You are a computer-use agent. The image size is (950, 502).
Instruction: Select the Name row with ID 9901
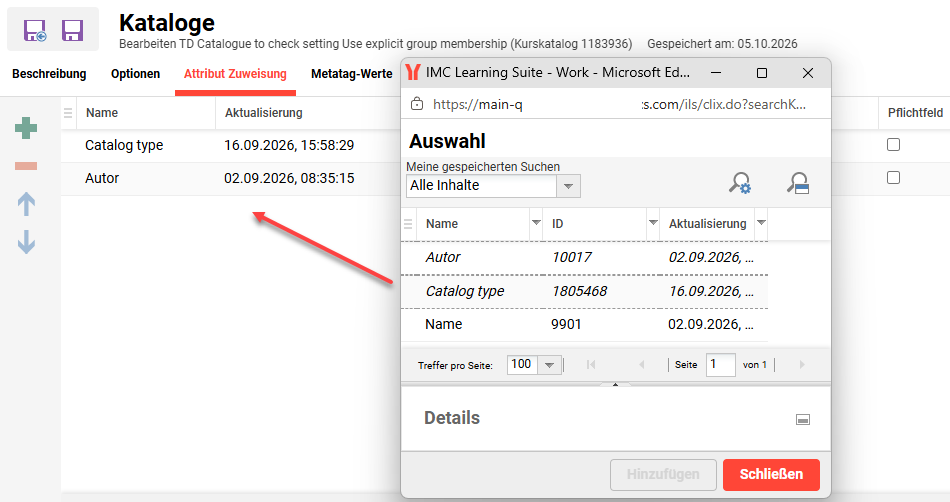pos(585,325)
